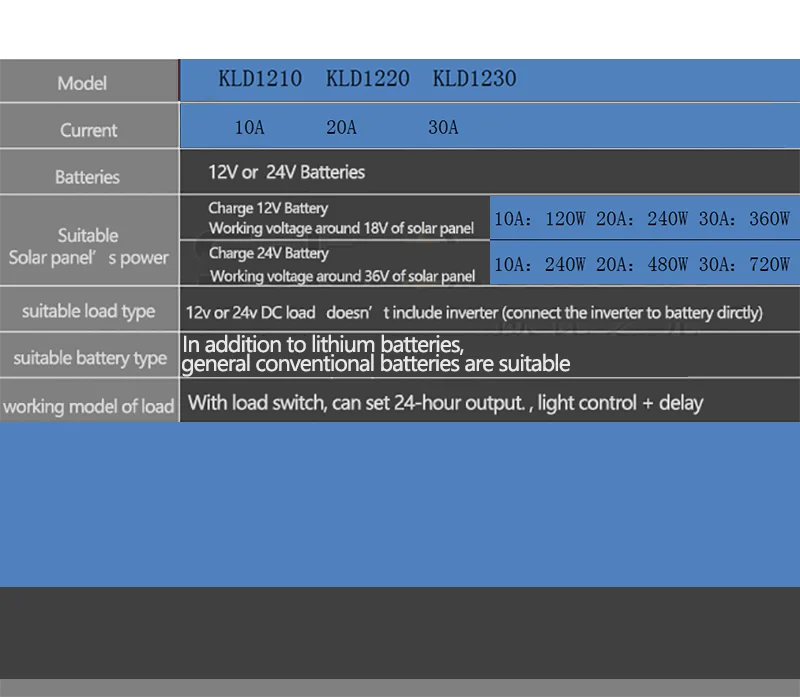Image resolution: width=800 pixels, height=697 pixels.
Task: Click the "Charge 24V Battery" line
Action: pyautogui.click(x=268, y=253)
